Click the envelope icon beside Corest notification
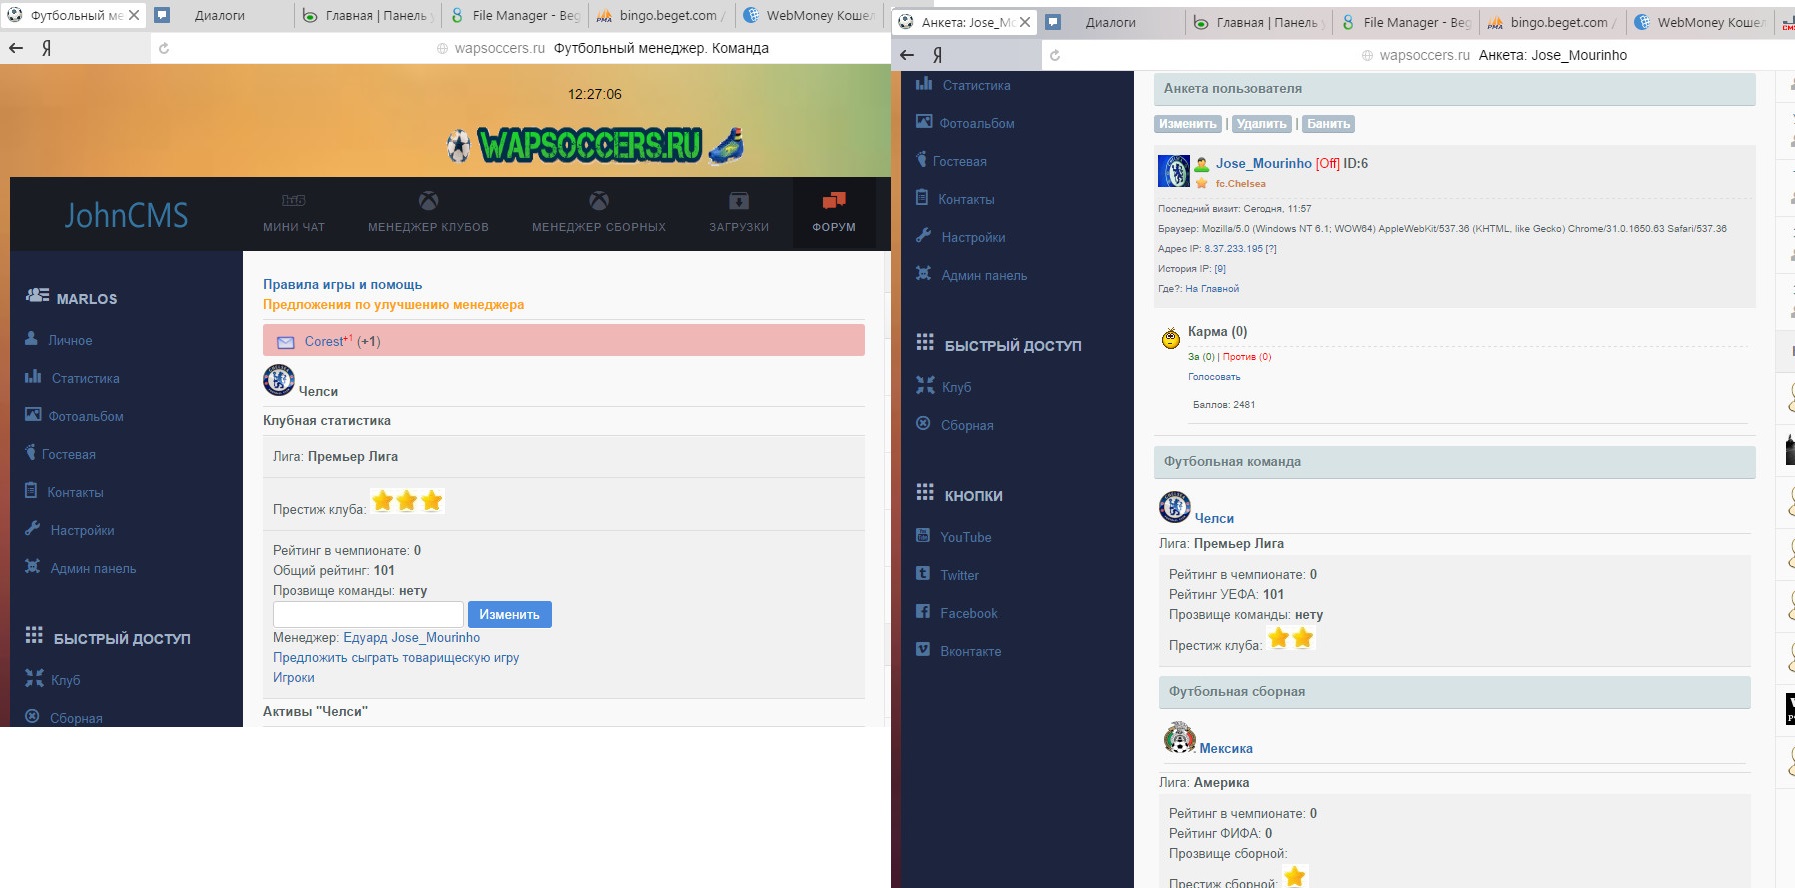The image size is (1795, 888). [x=285, y=342]
